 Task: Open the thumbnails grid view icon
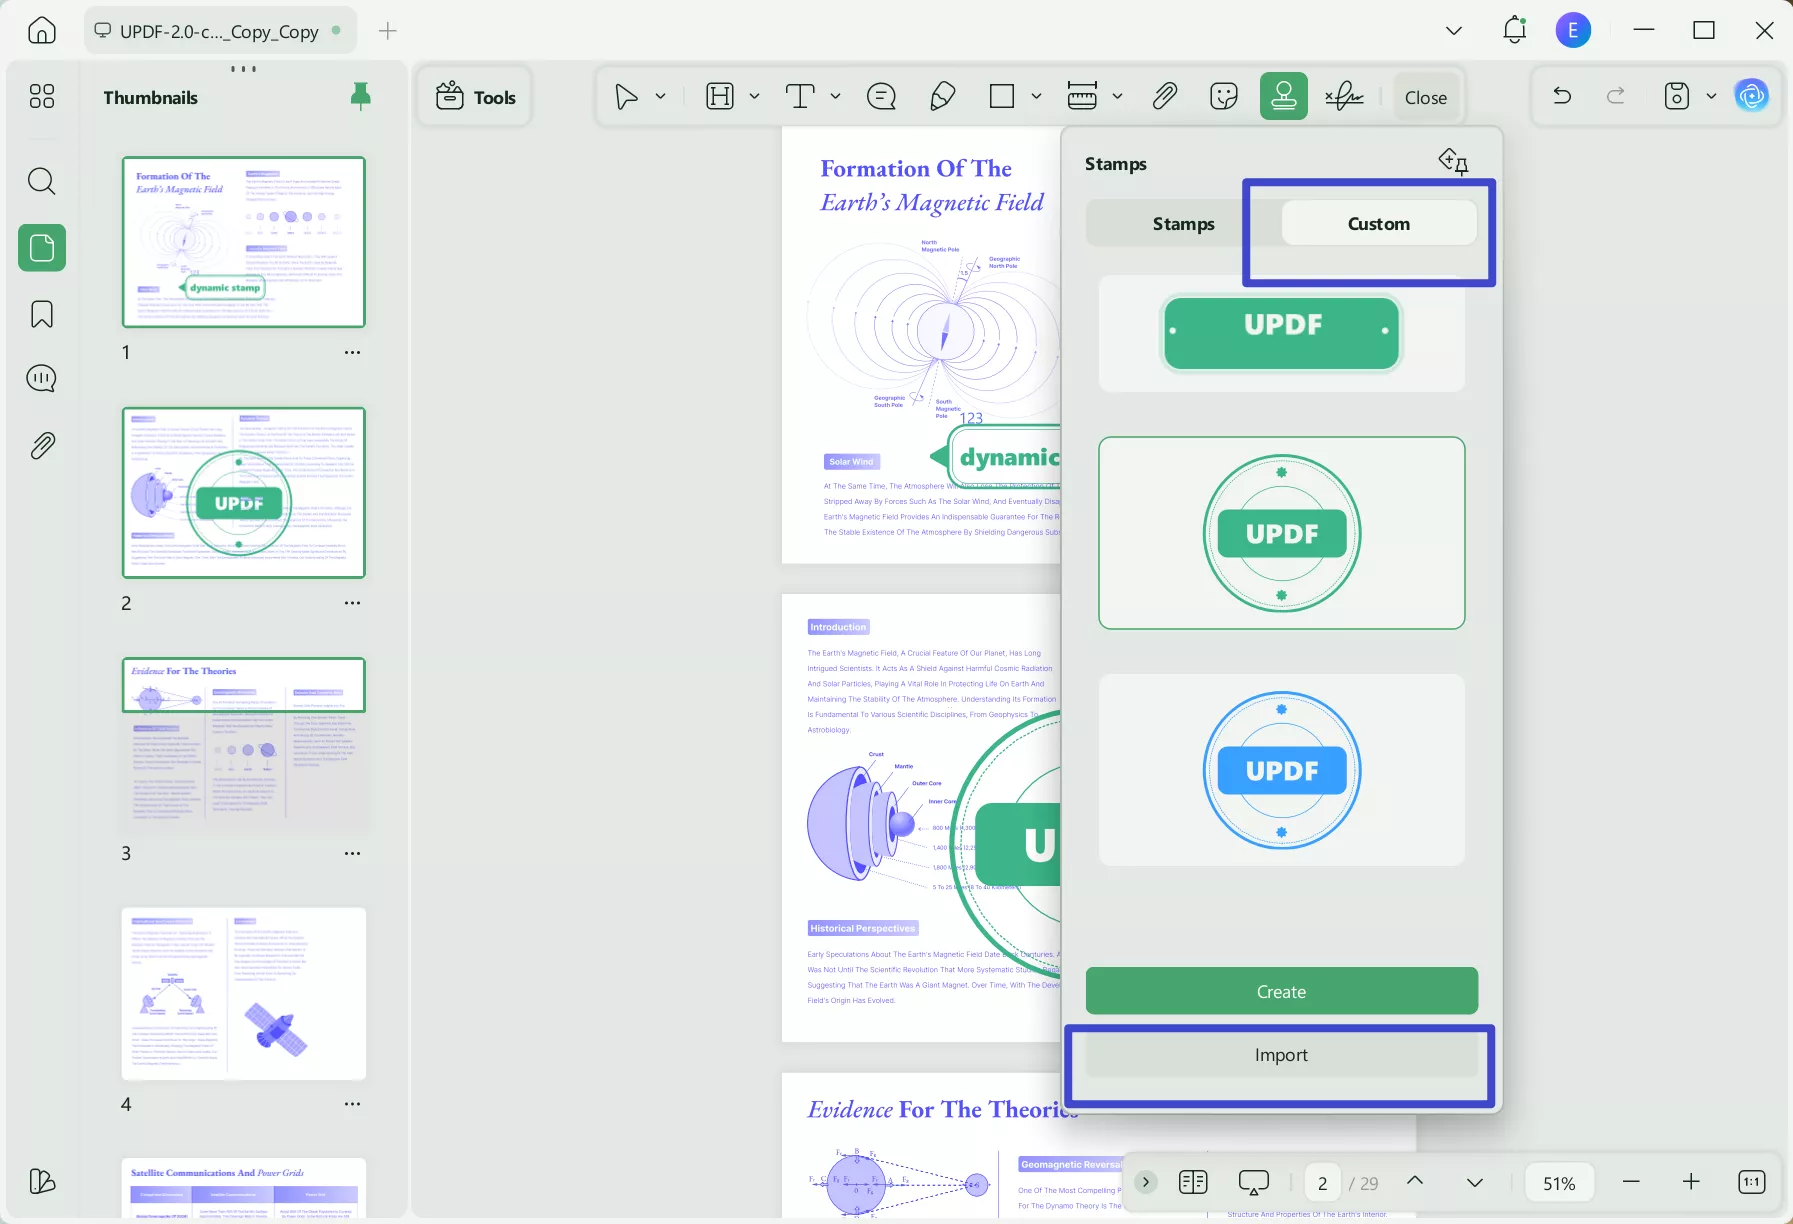tap(42, 96)
